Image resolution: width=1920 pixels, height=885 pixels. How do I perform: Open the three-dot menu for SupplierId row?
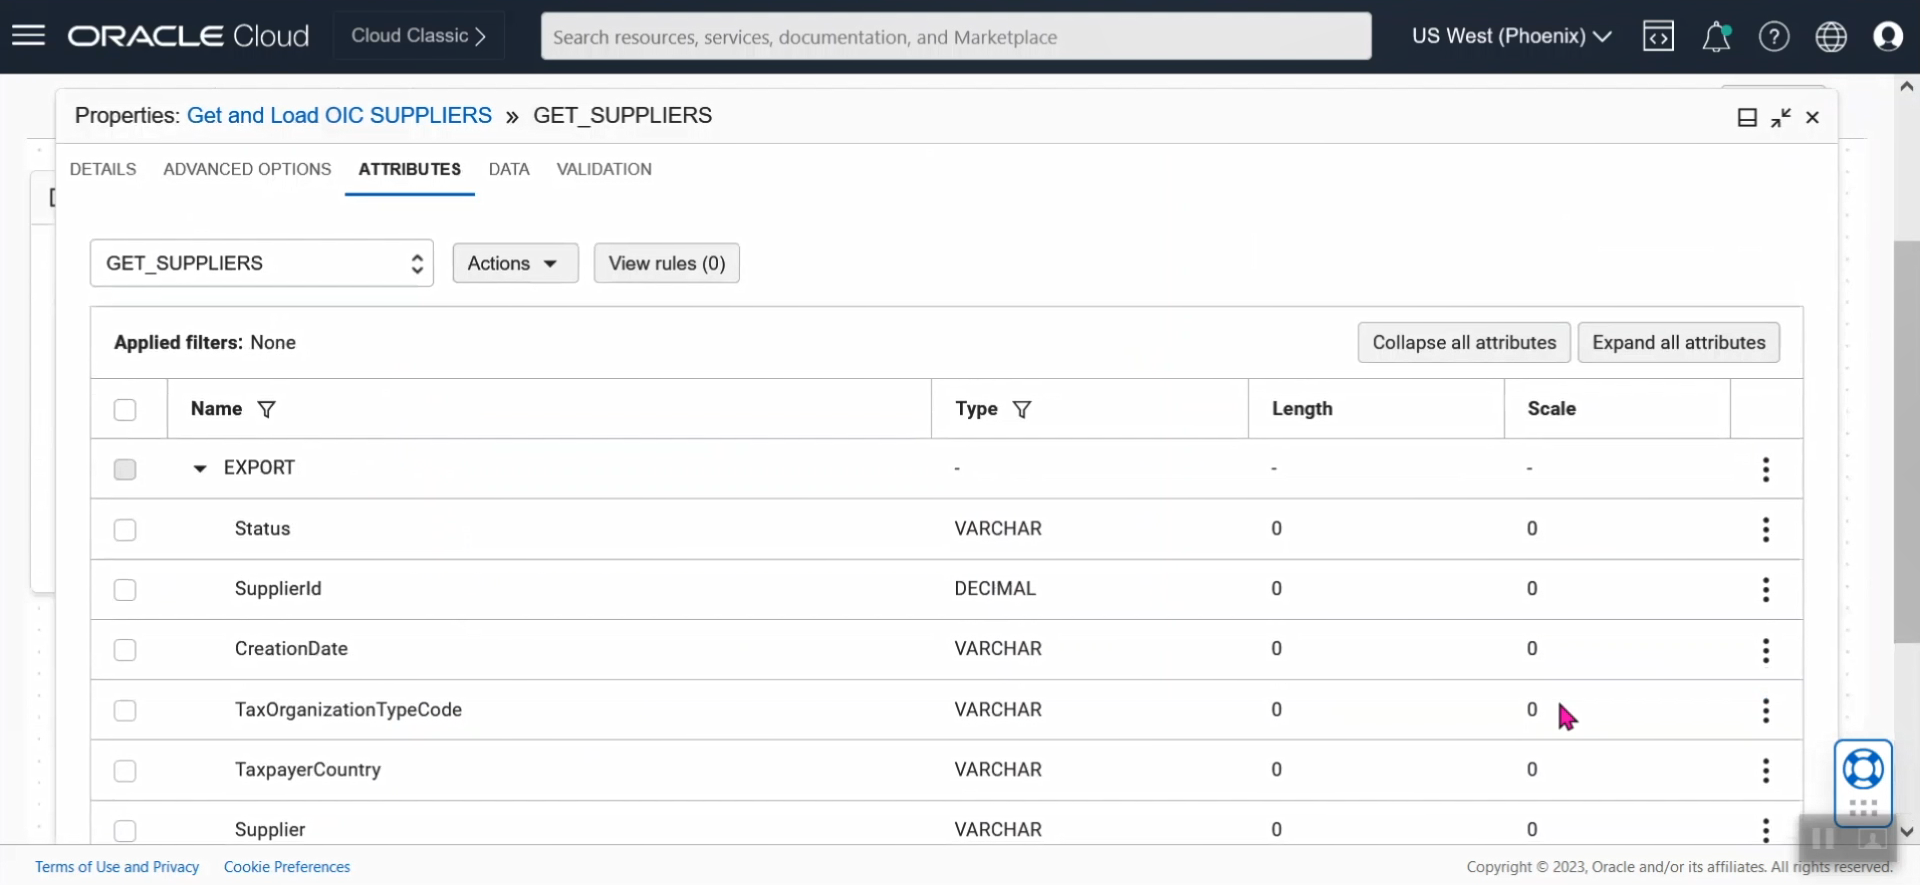[x=1766, y=589]
